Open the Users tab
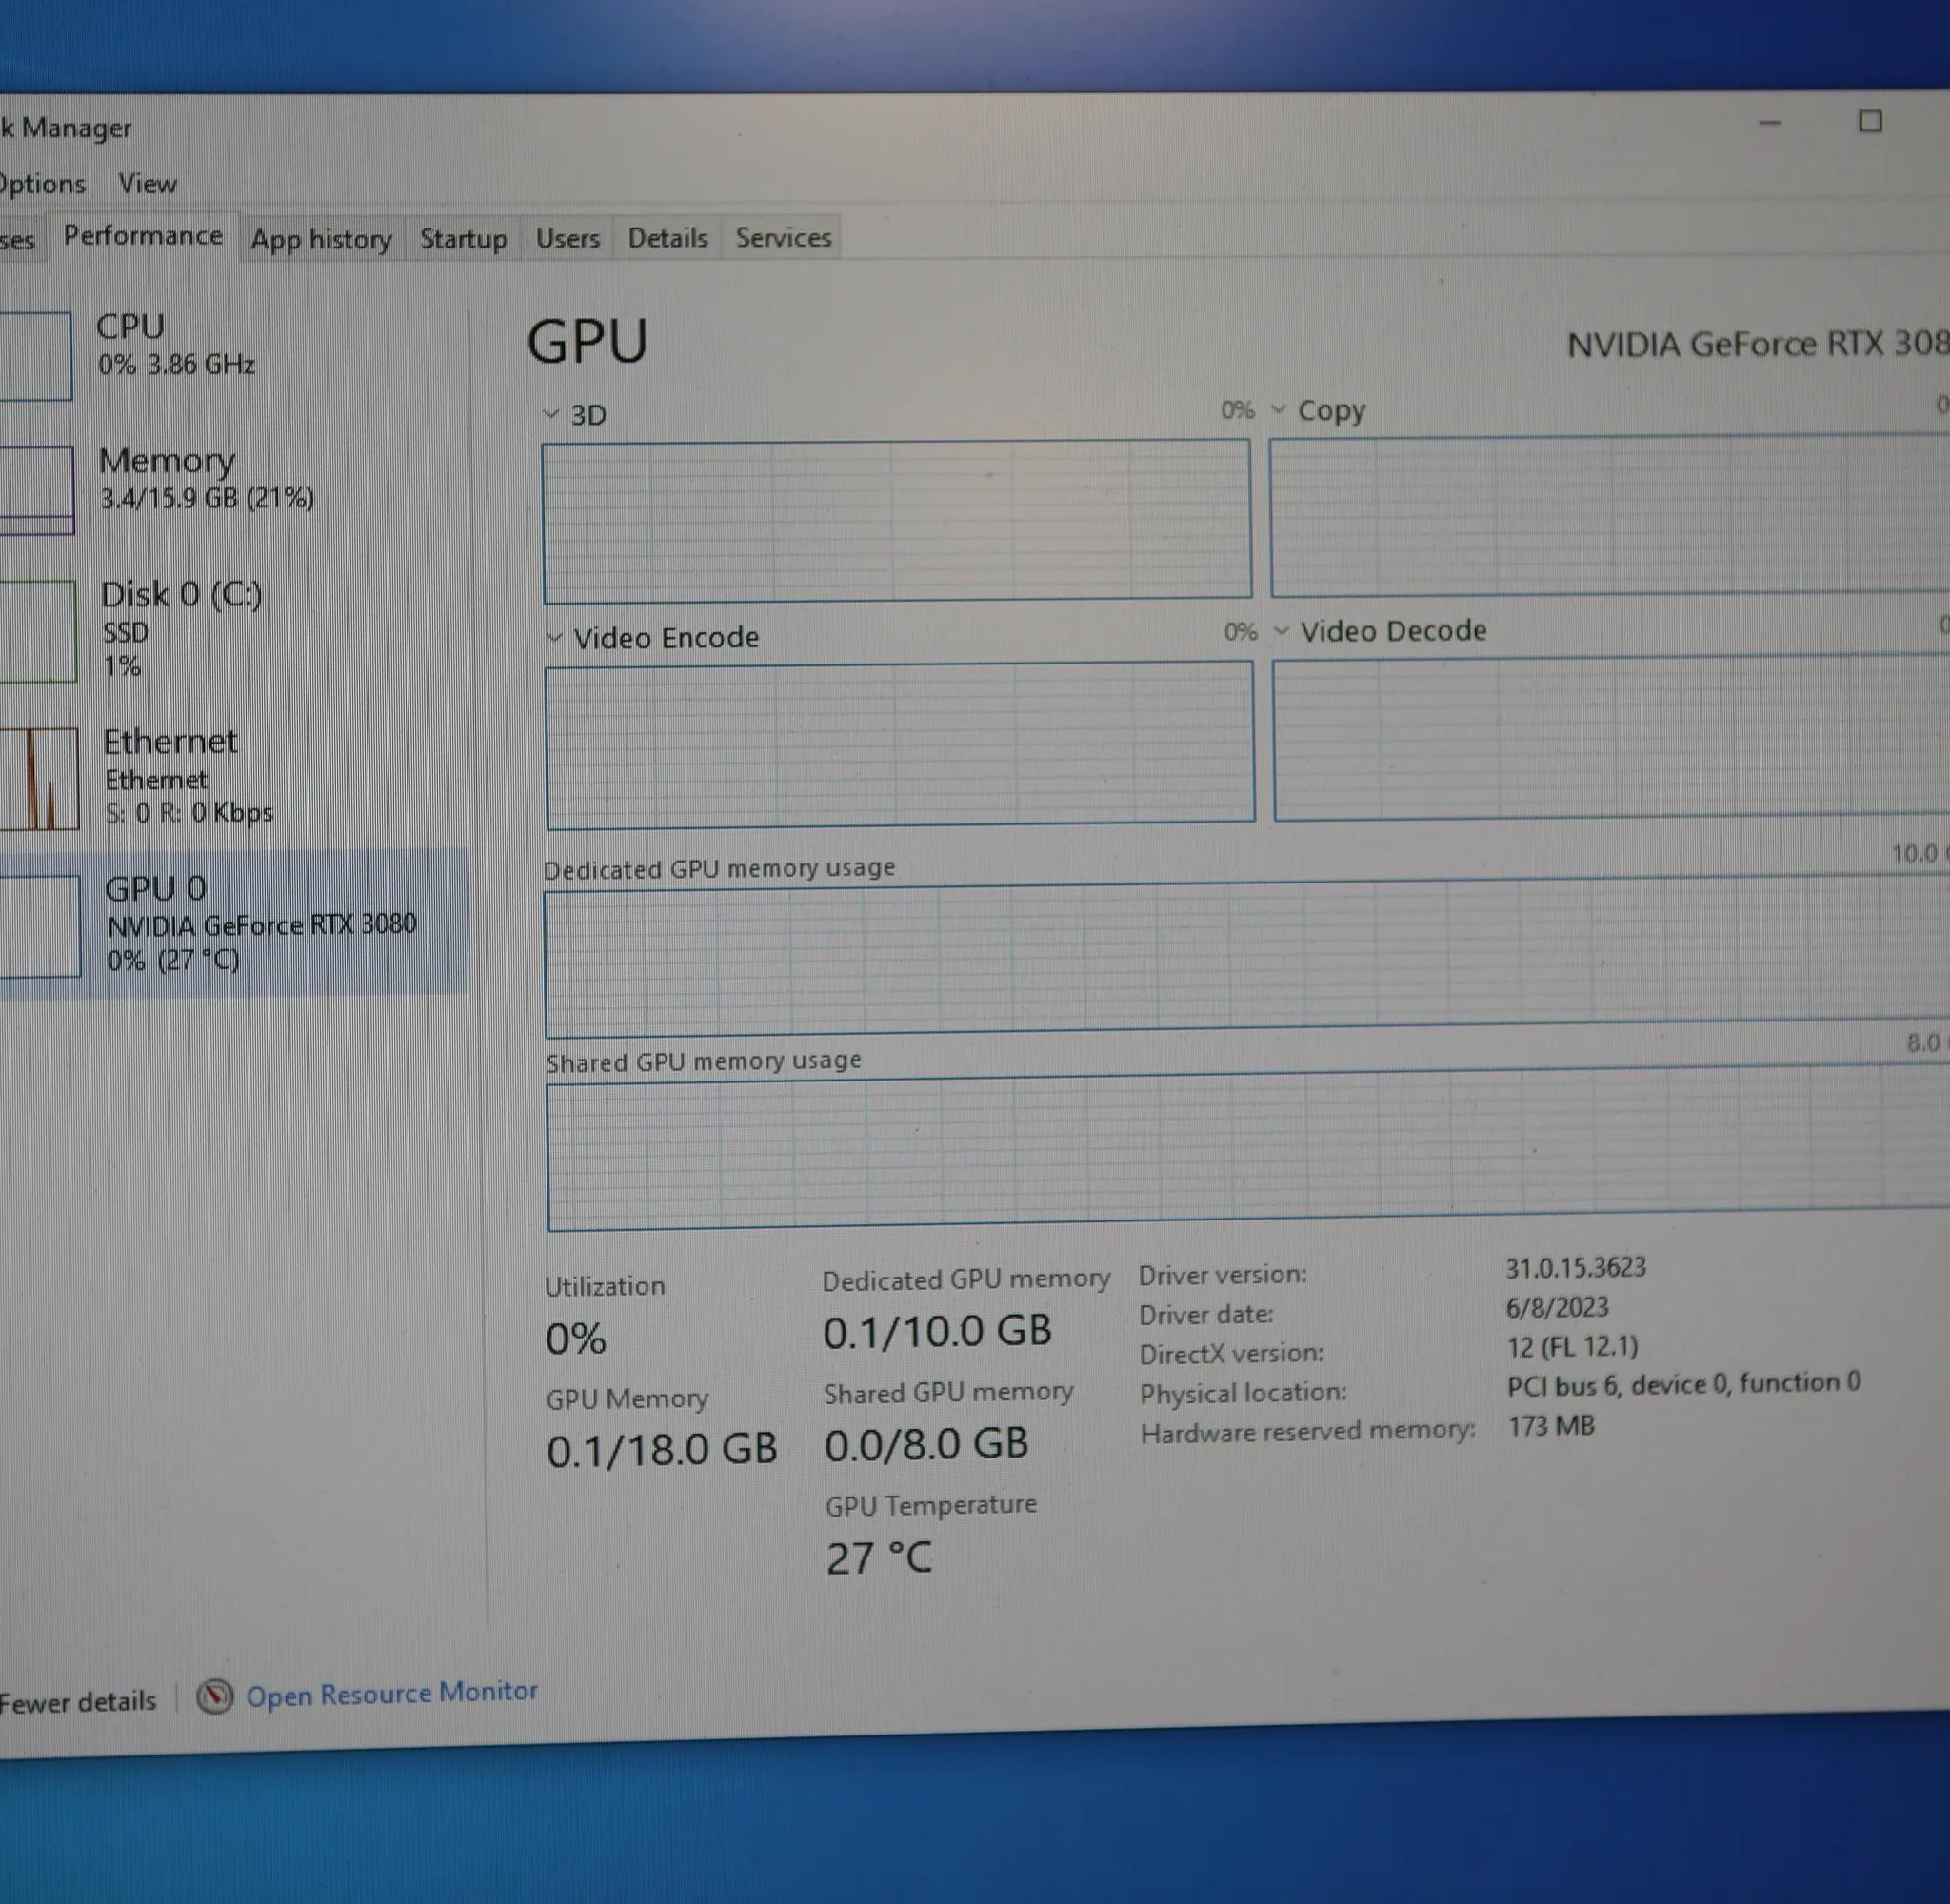This screenshot has height=1904, width=1950. click(x=567, y=238)
